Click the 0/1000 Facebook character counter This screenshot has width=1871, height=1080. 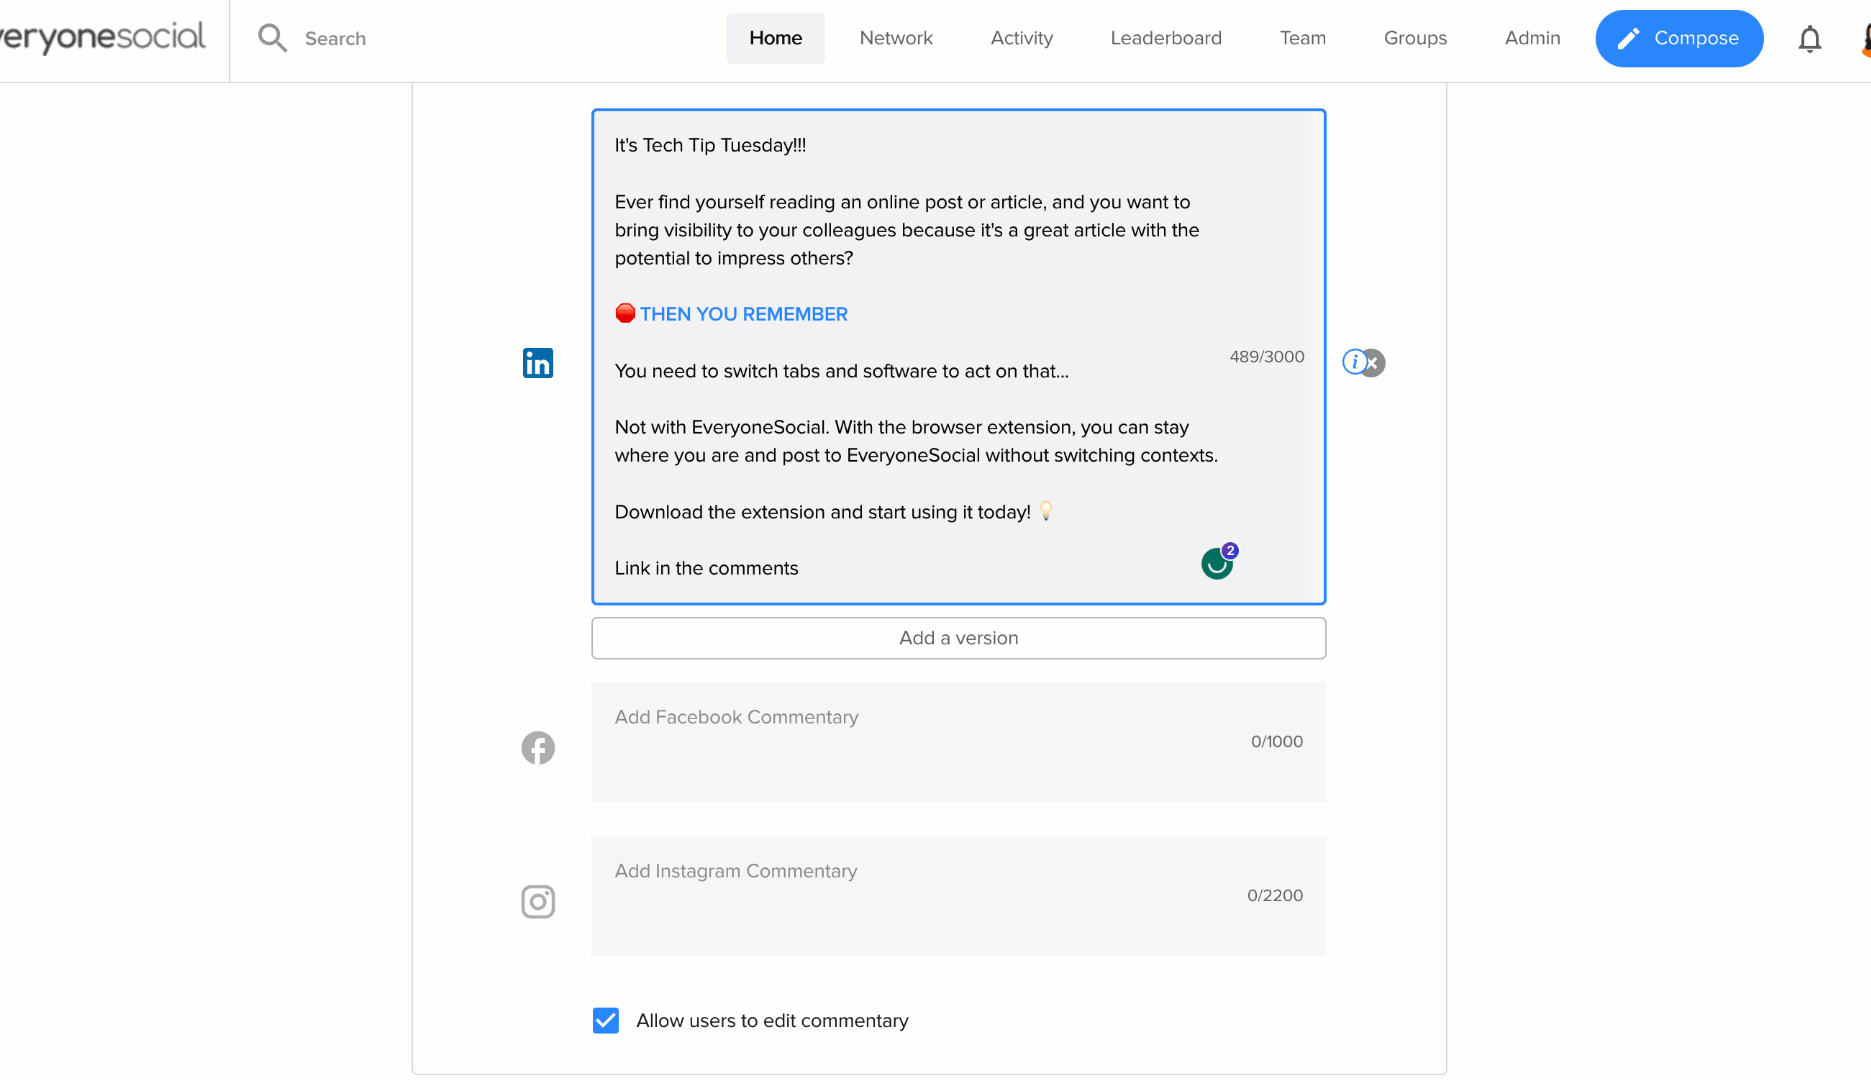tap(1277, 741)
